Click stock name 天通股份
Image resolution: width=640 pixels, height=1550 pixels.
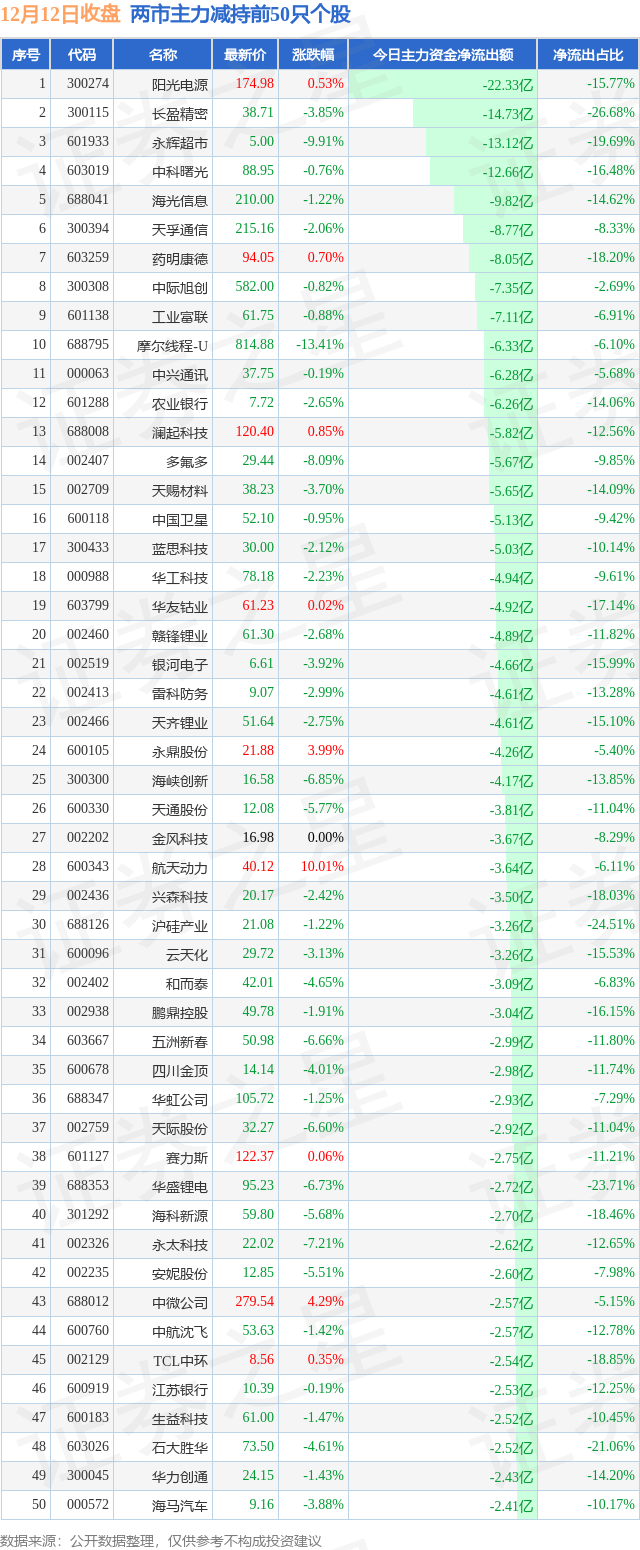180,809
